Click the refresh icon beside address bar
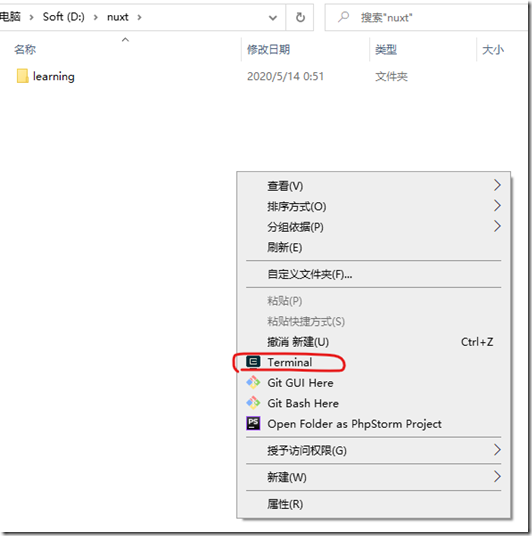Viewport: 532px width, 536px height. point(300,17)
